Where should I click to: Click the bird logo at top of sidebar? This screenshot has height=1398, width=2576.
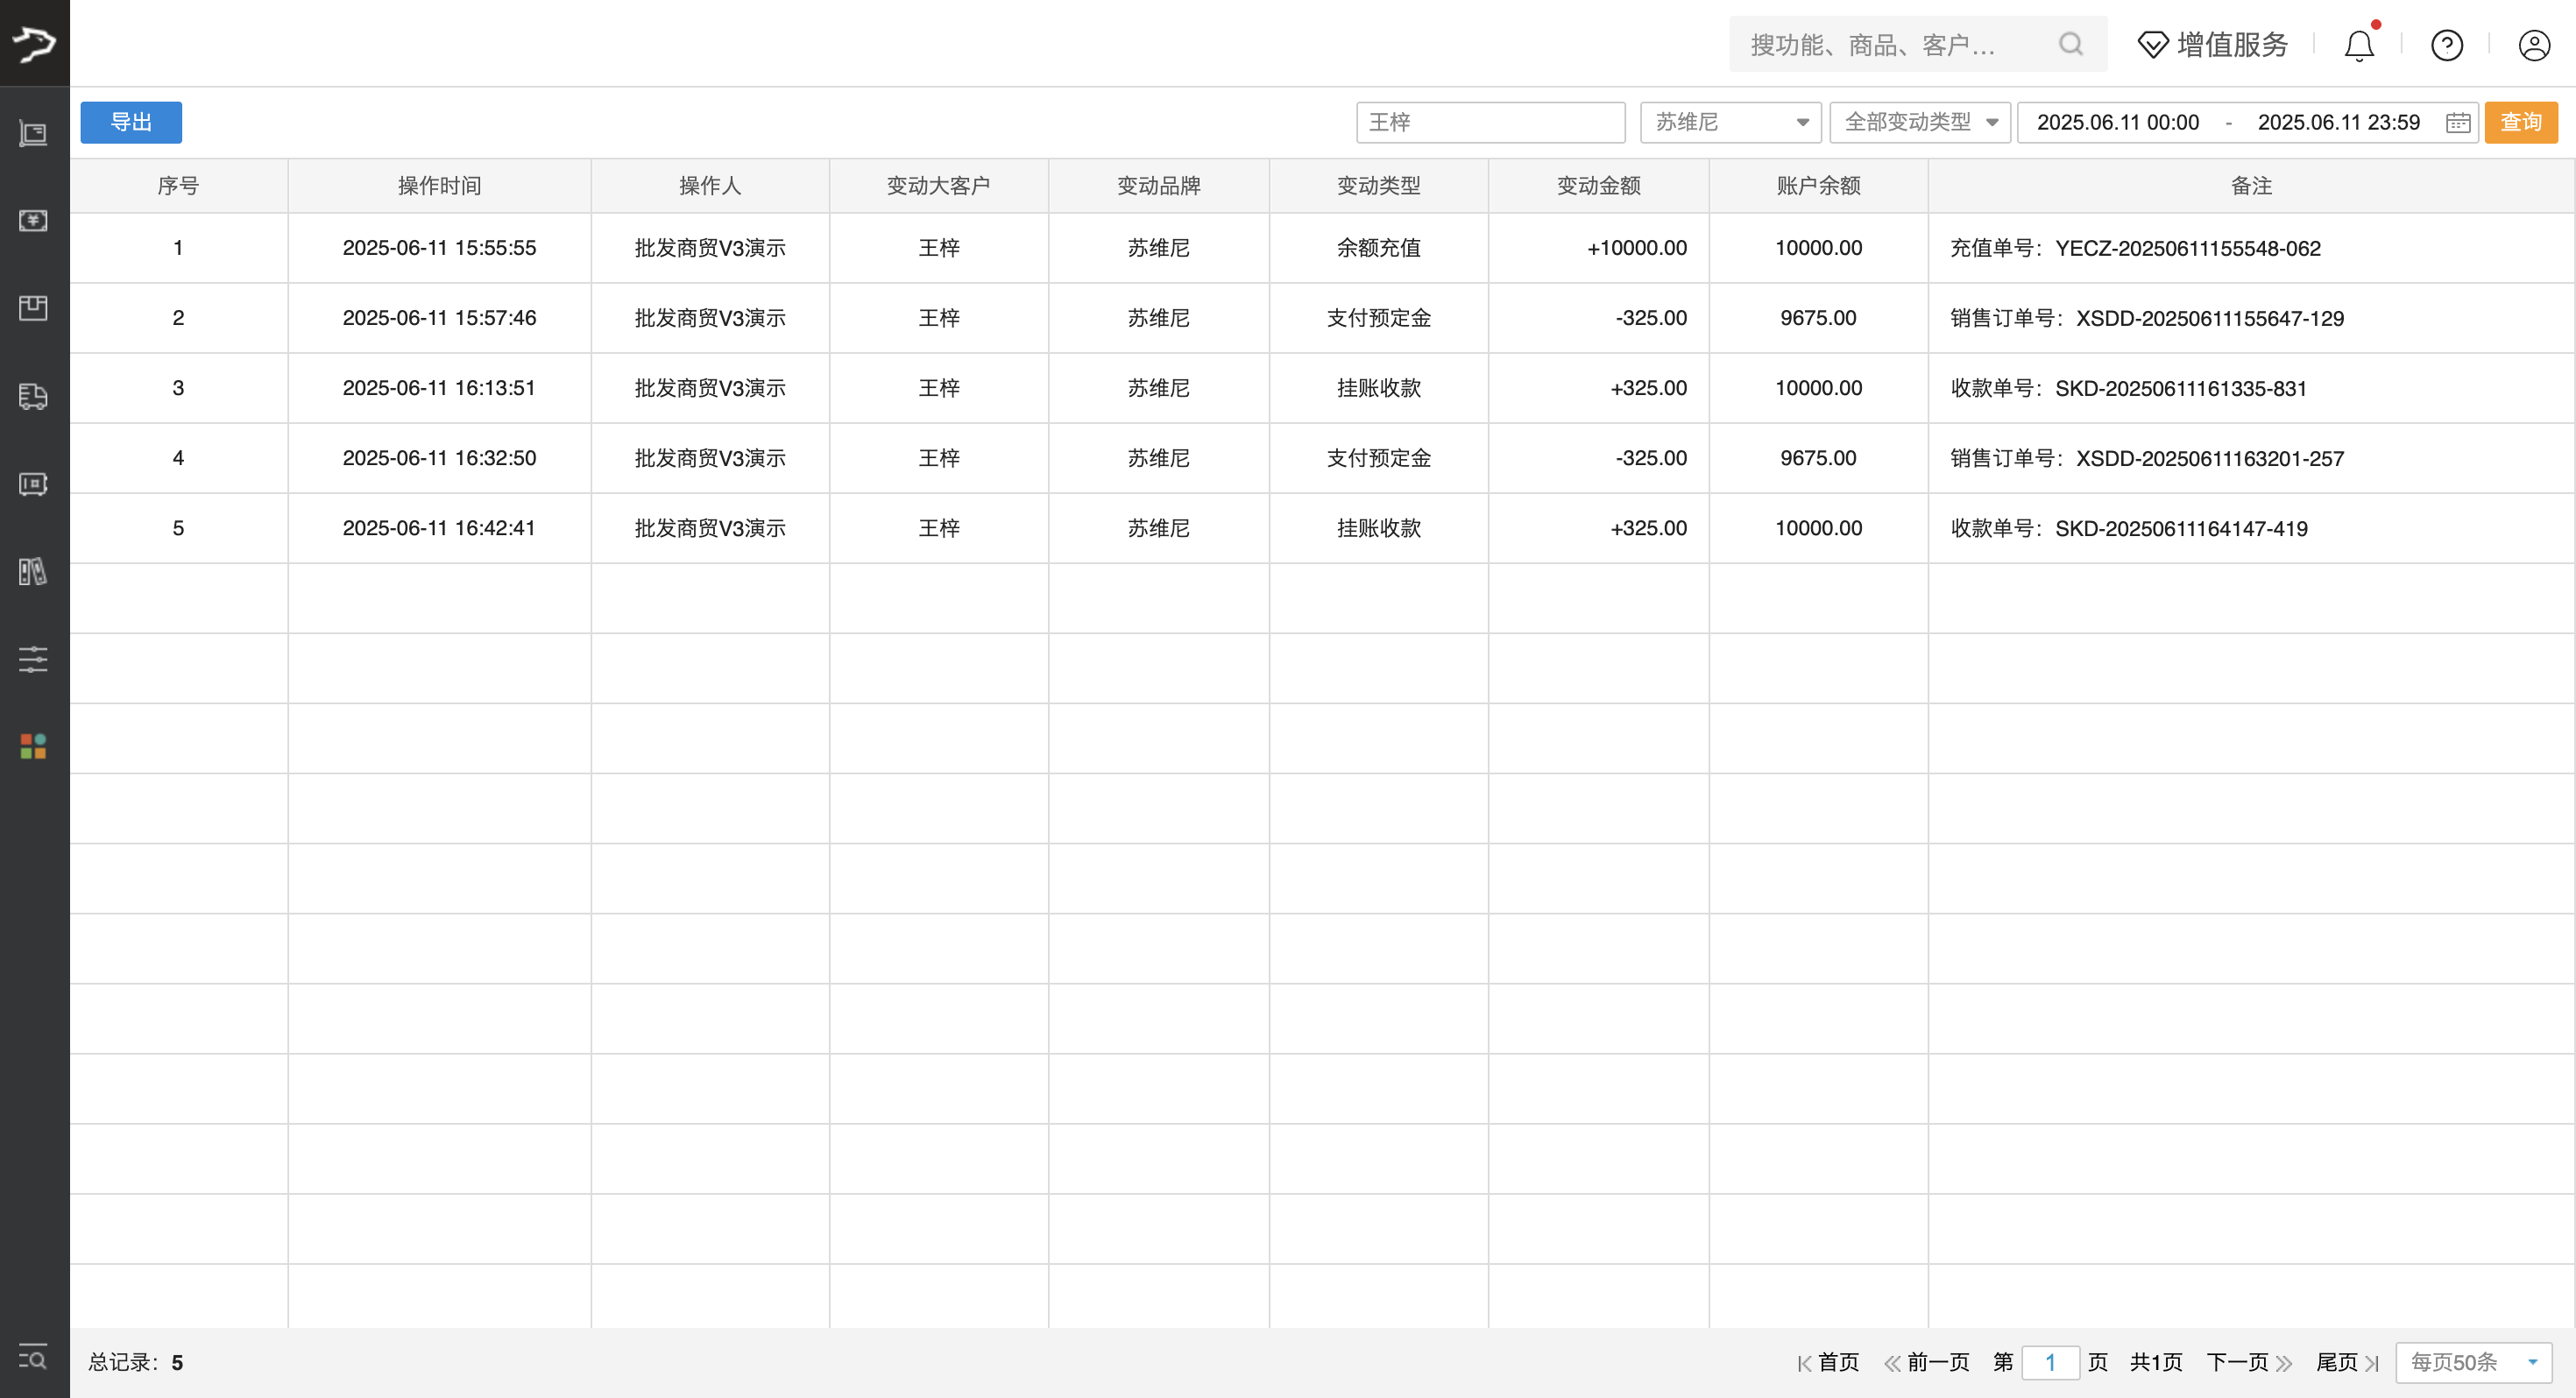(34, 43)
